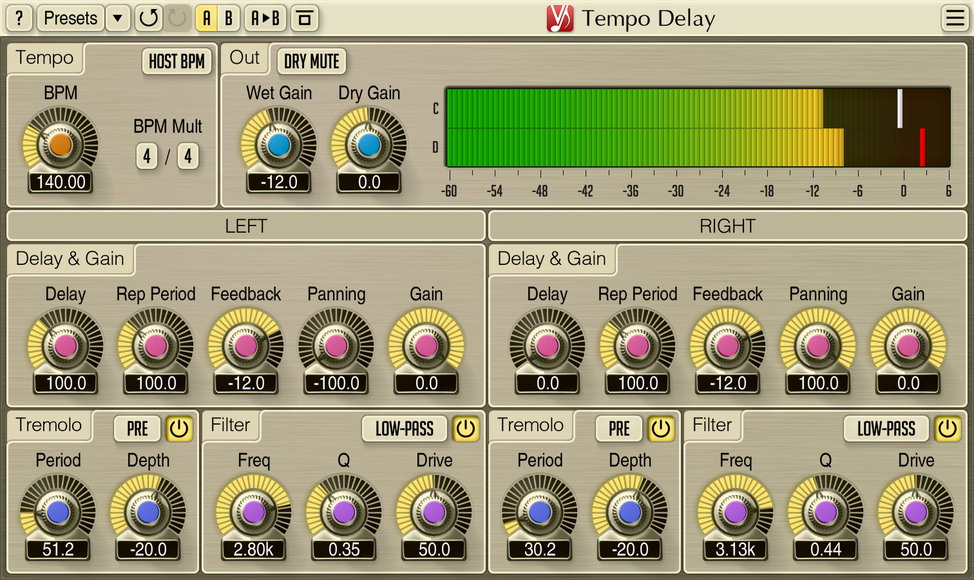Toggle the HOST BPM button
The height and width of the screenshot is (580, 974).
point(176,61)
